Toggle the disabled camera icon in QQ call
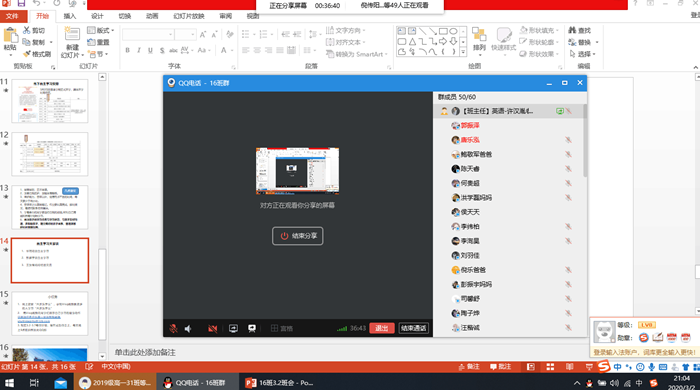Viewport: 700px width, 390px height. coord(212,329)
